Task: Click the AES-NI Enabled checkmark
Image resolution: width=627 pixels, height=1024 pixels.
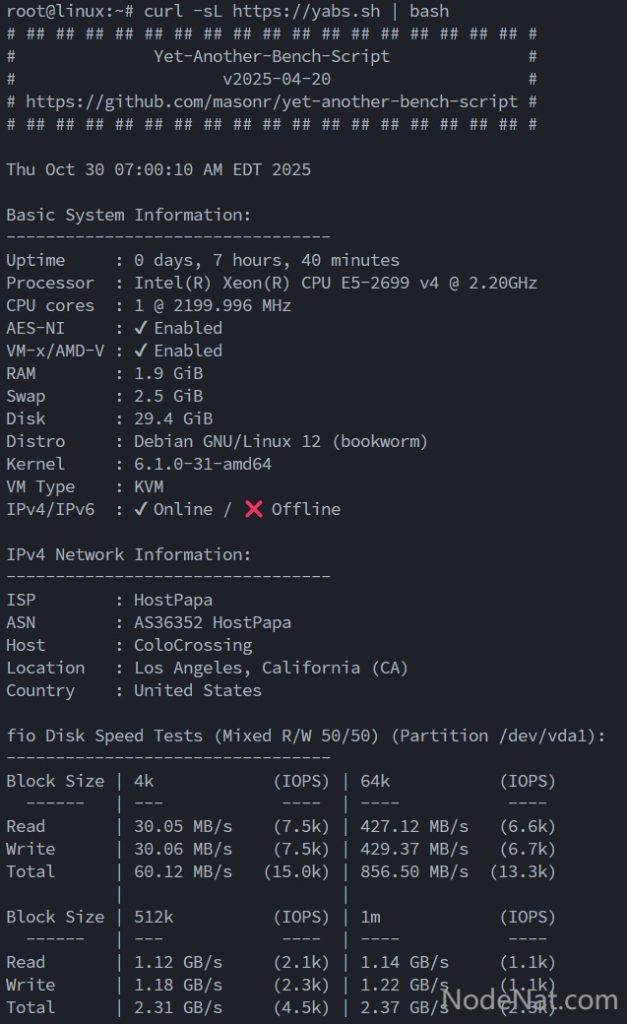Action: (x=141, y=328)
